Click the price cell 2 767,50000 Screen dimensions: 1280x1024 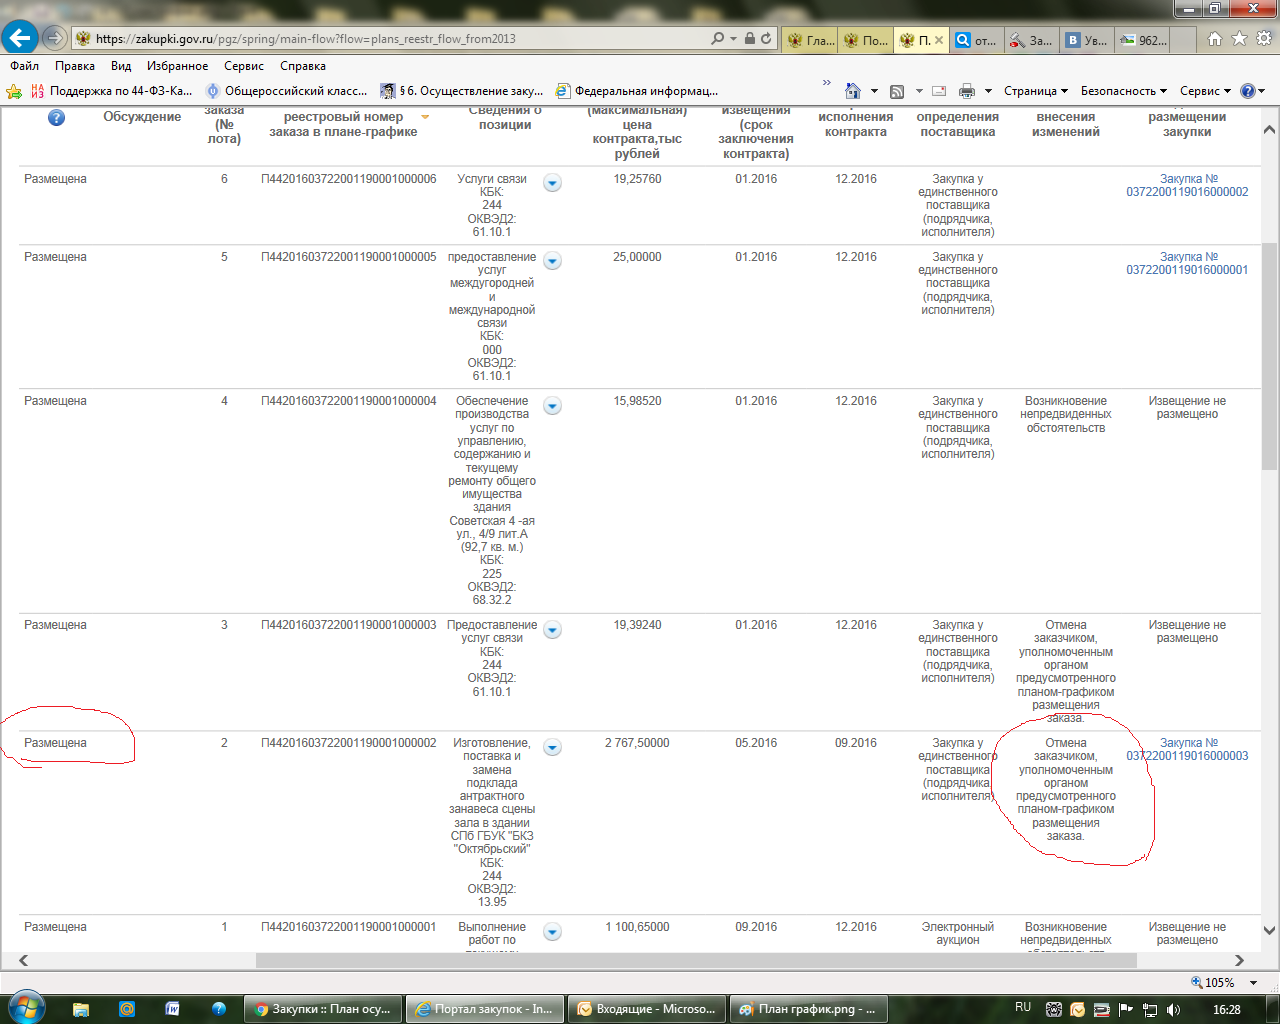tap(637, 743)
